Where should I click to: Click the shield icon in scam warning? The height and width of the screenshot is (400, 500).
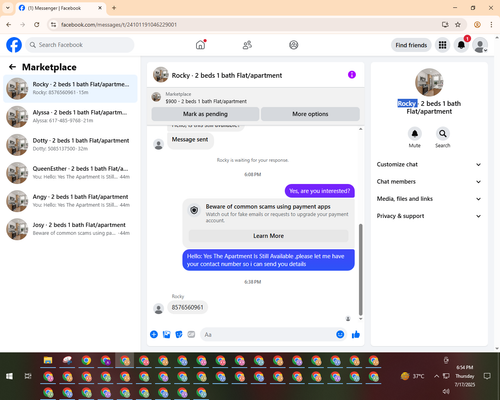pos(194,210)
